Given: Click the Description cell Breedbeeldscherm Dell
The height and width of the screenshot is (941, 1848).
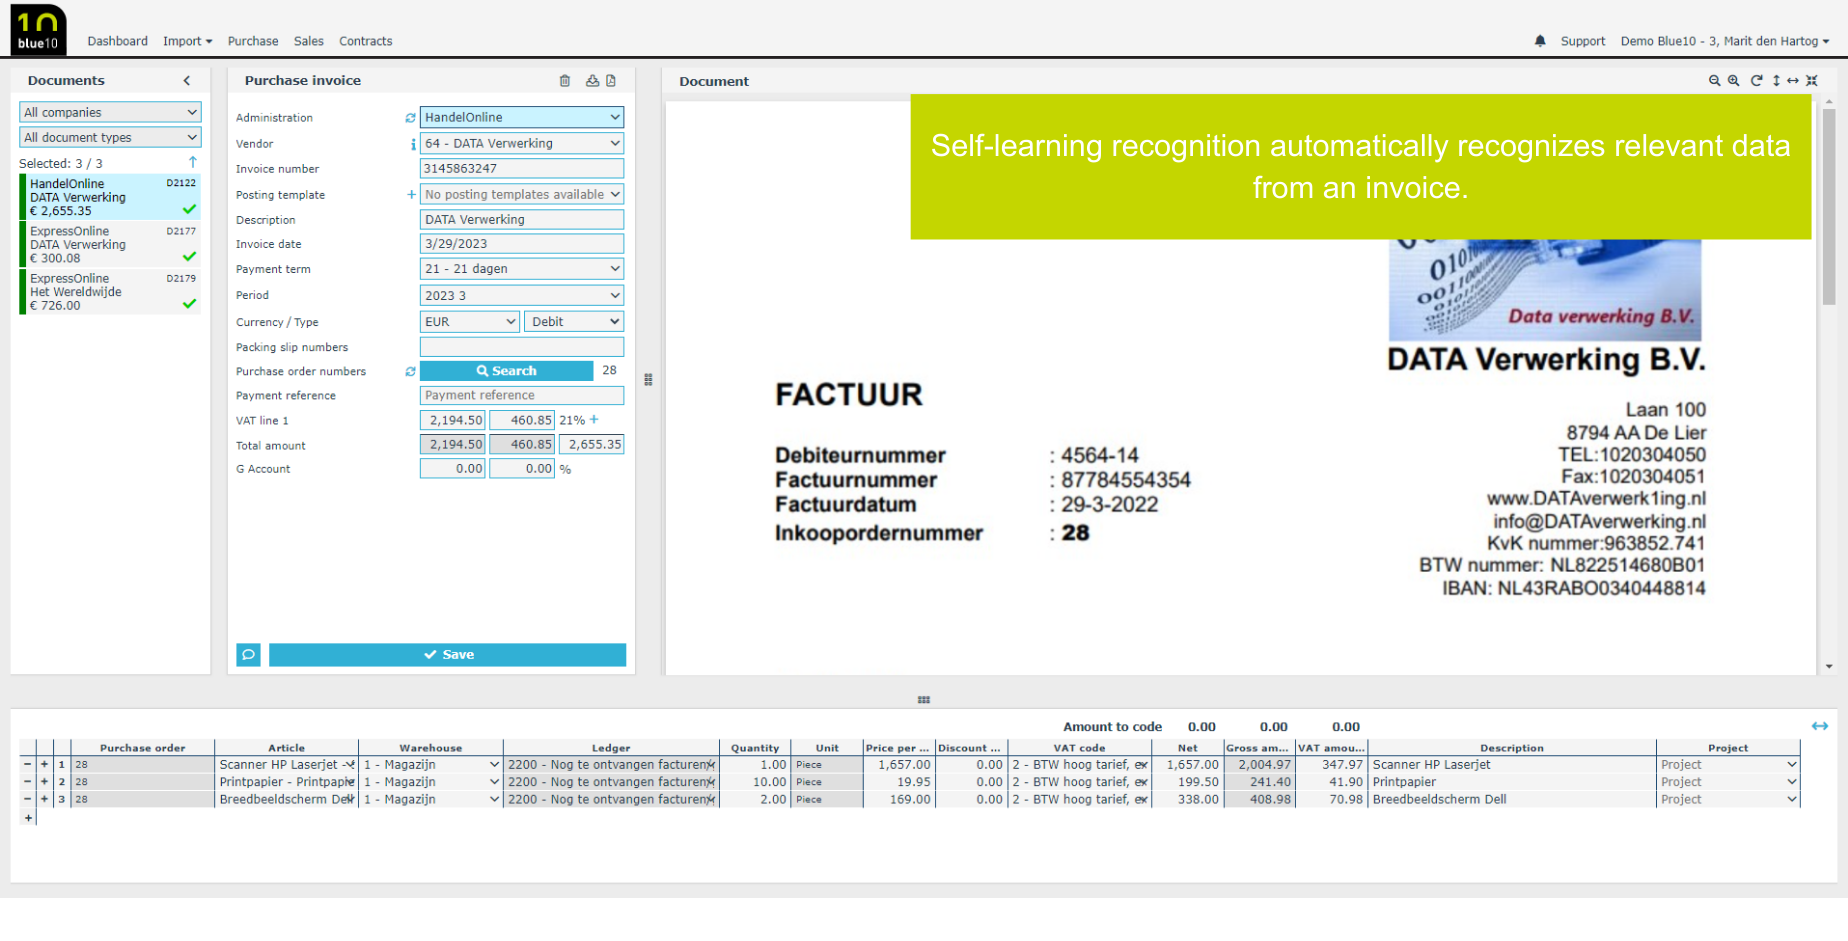Looking at the screenshot, I should click(1512, 799).
